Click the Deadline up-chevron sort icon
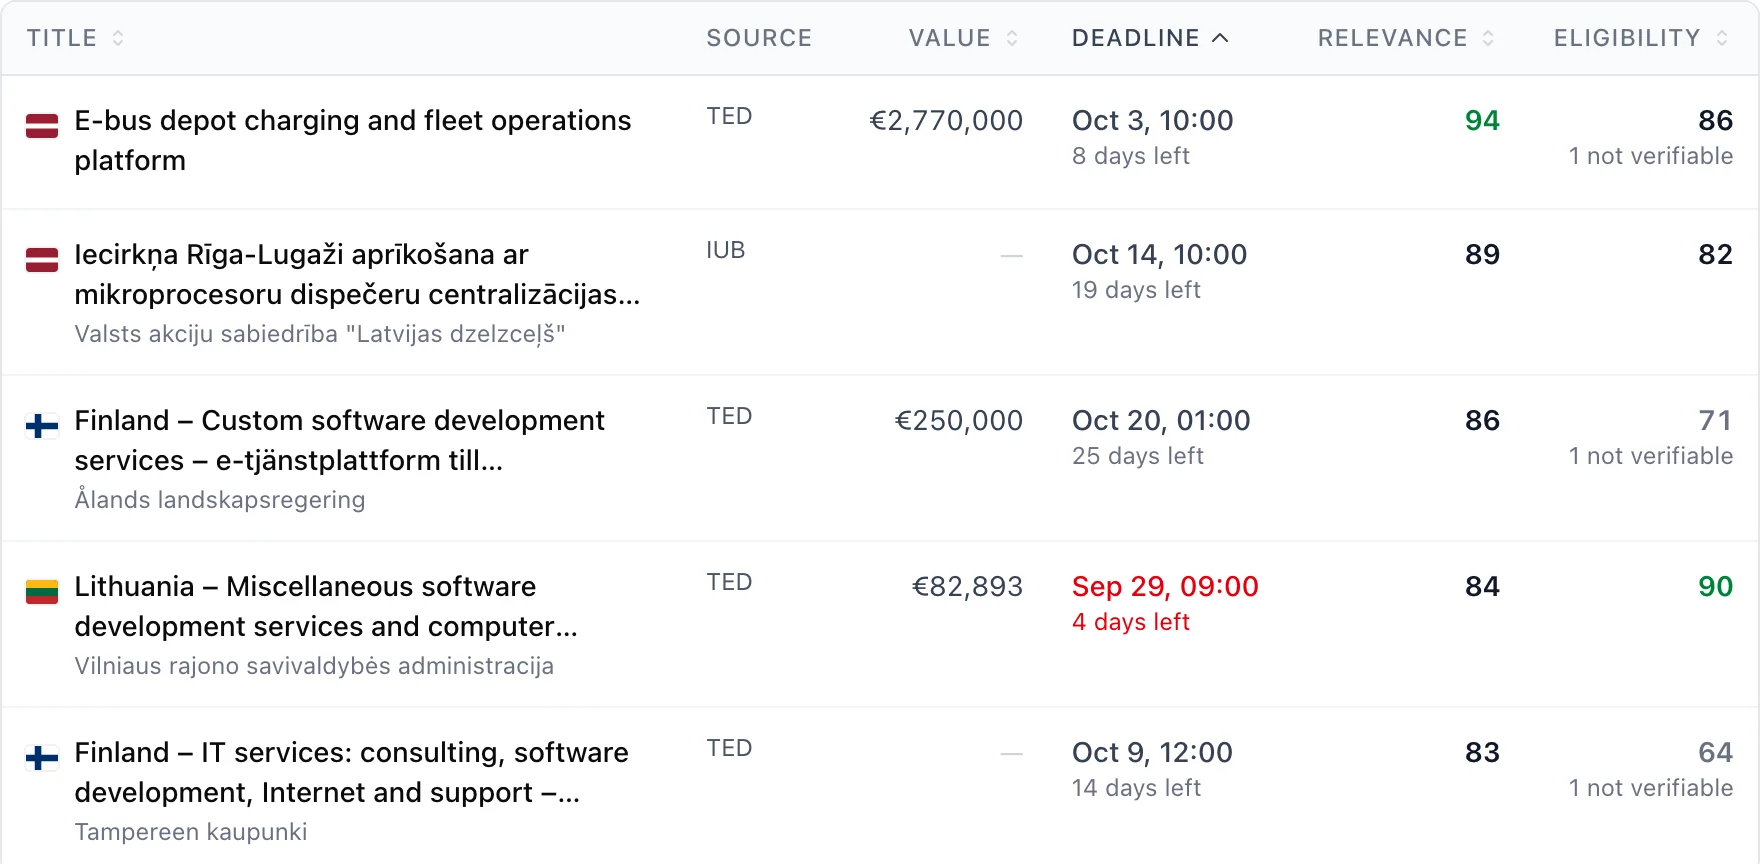1760x864 pixels. pos(1220,38)
